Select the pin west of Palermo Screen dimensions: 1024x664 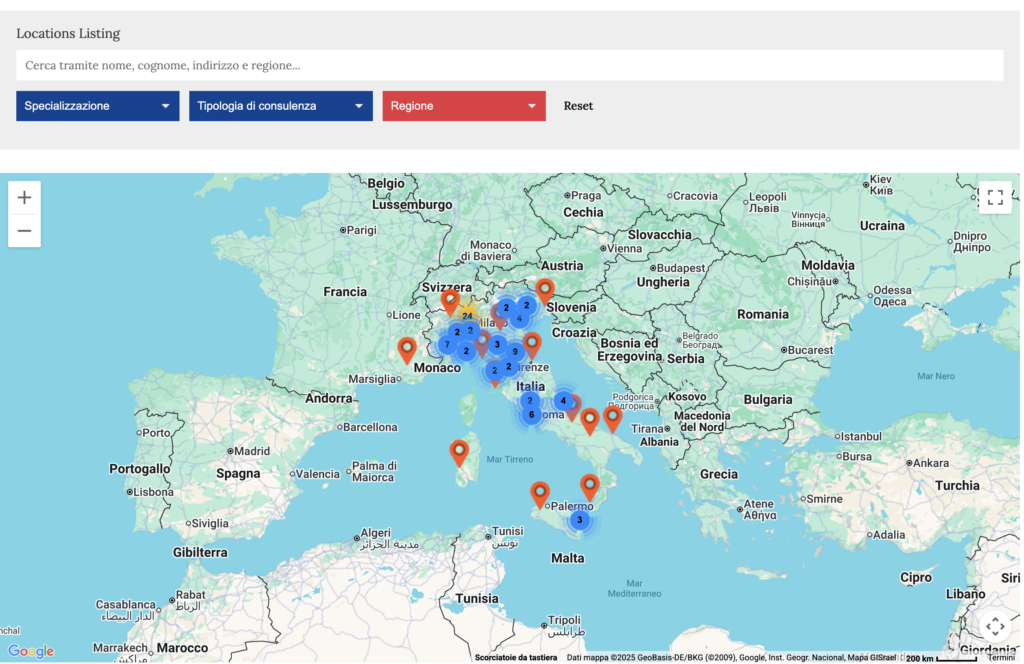tap(540, 494)
